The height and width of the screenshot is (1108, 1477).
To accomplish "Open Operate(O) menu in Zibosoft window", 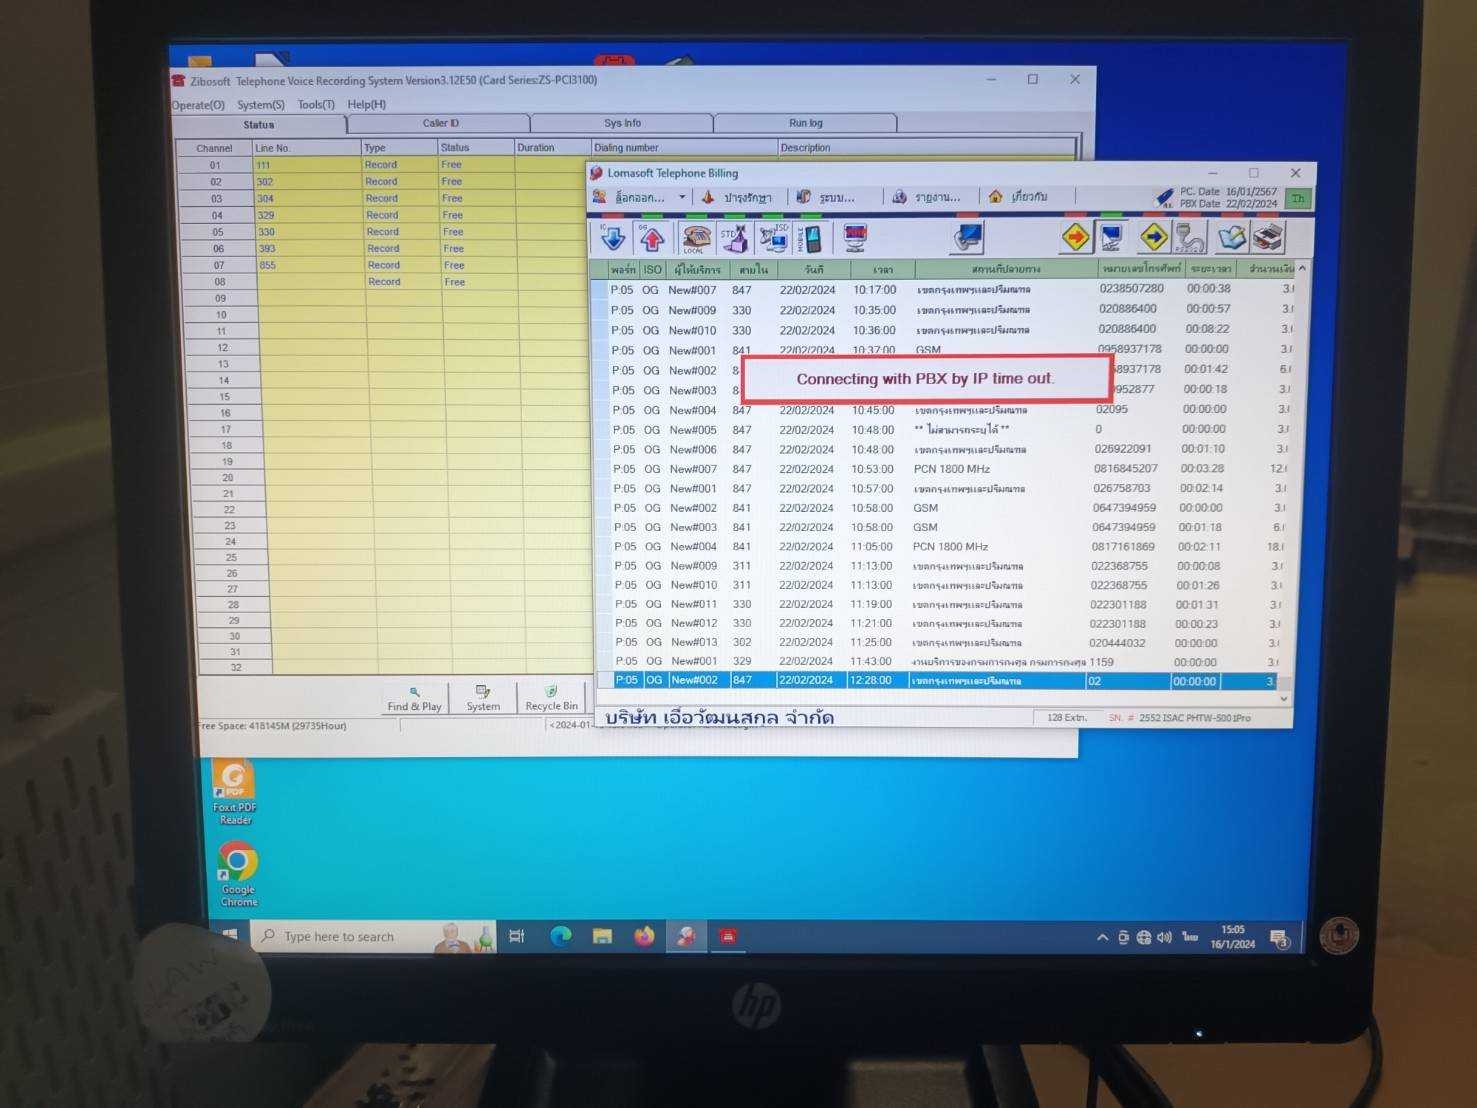I will coord(198,105).
